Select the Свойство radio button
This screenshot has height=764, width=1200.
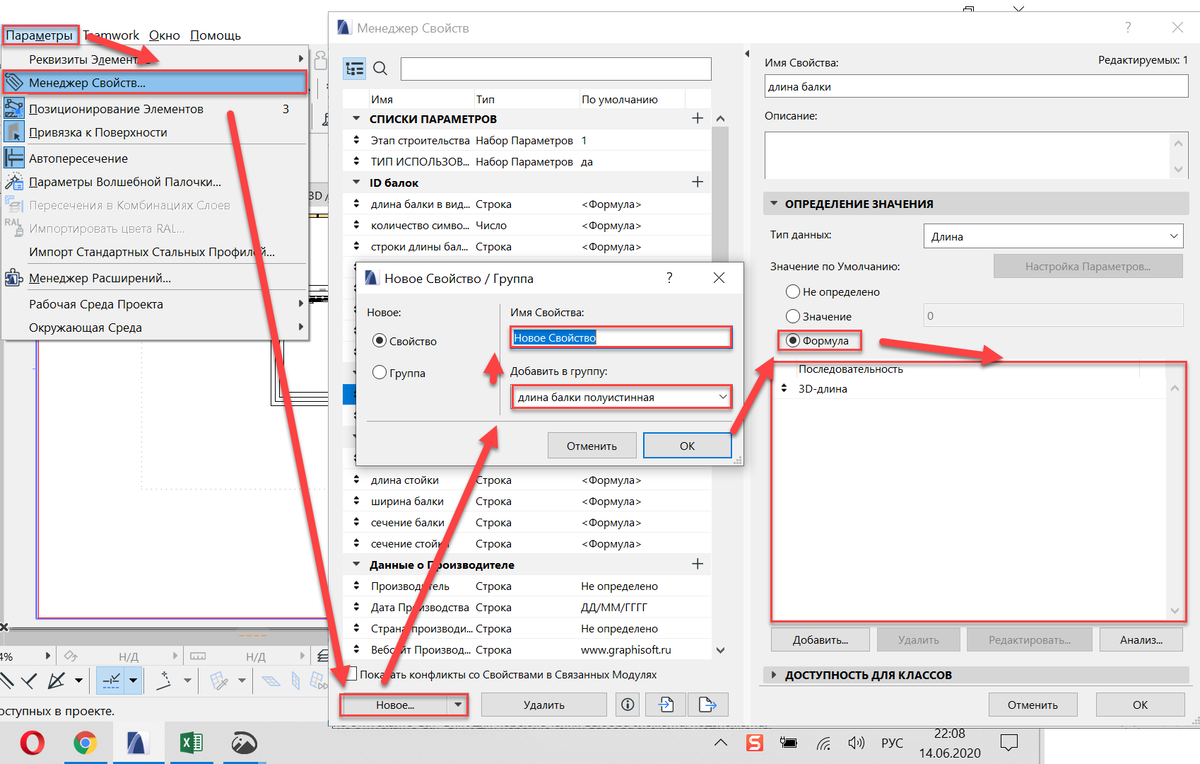[x=380, y=341]
